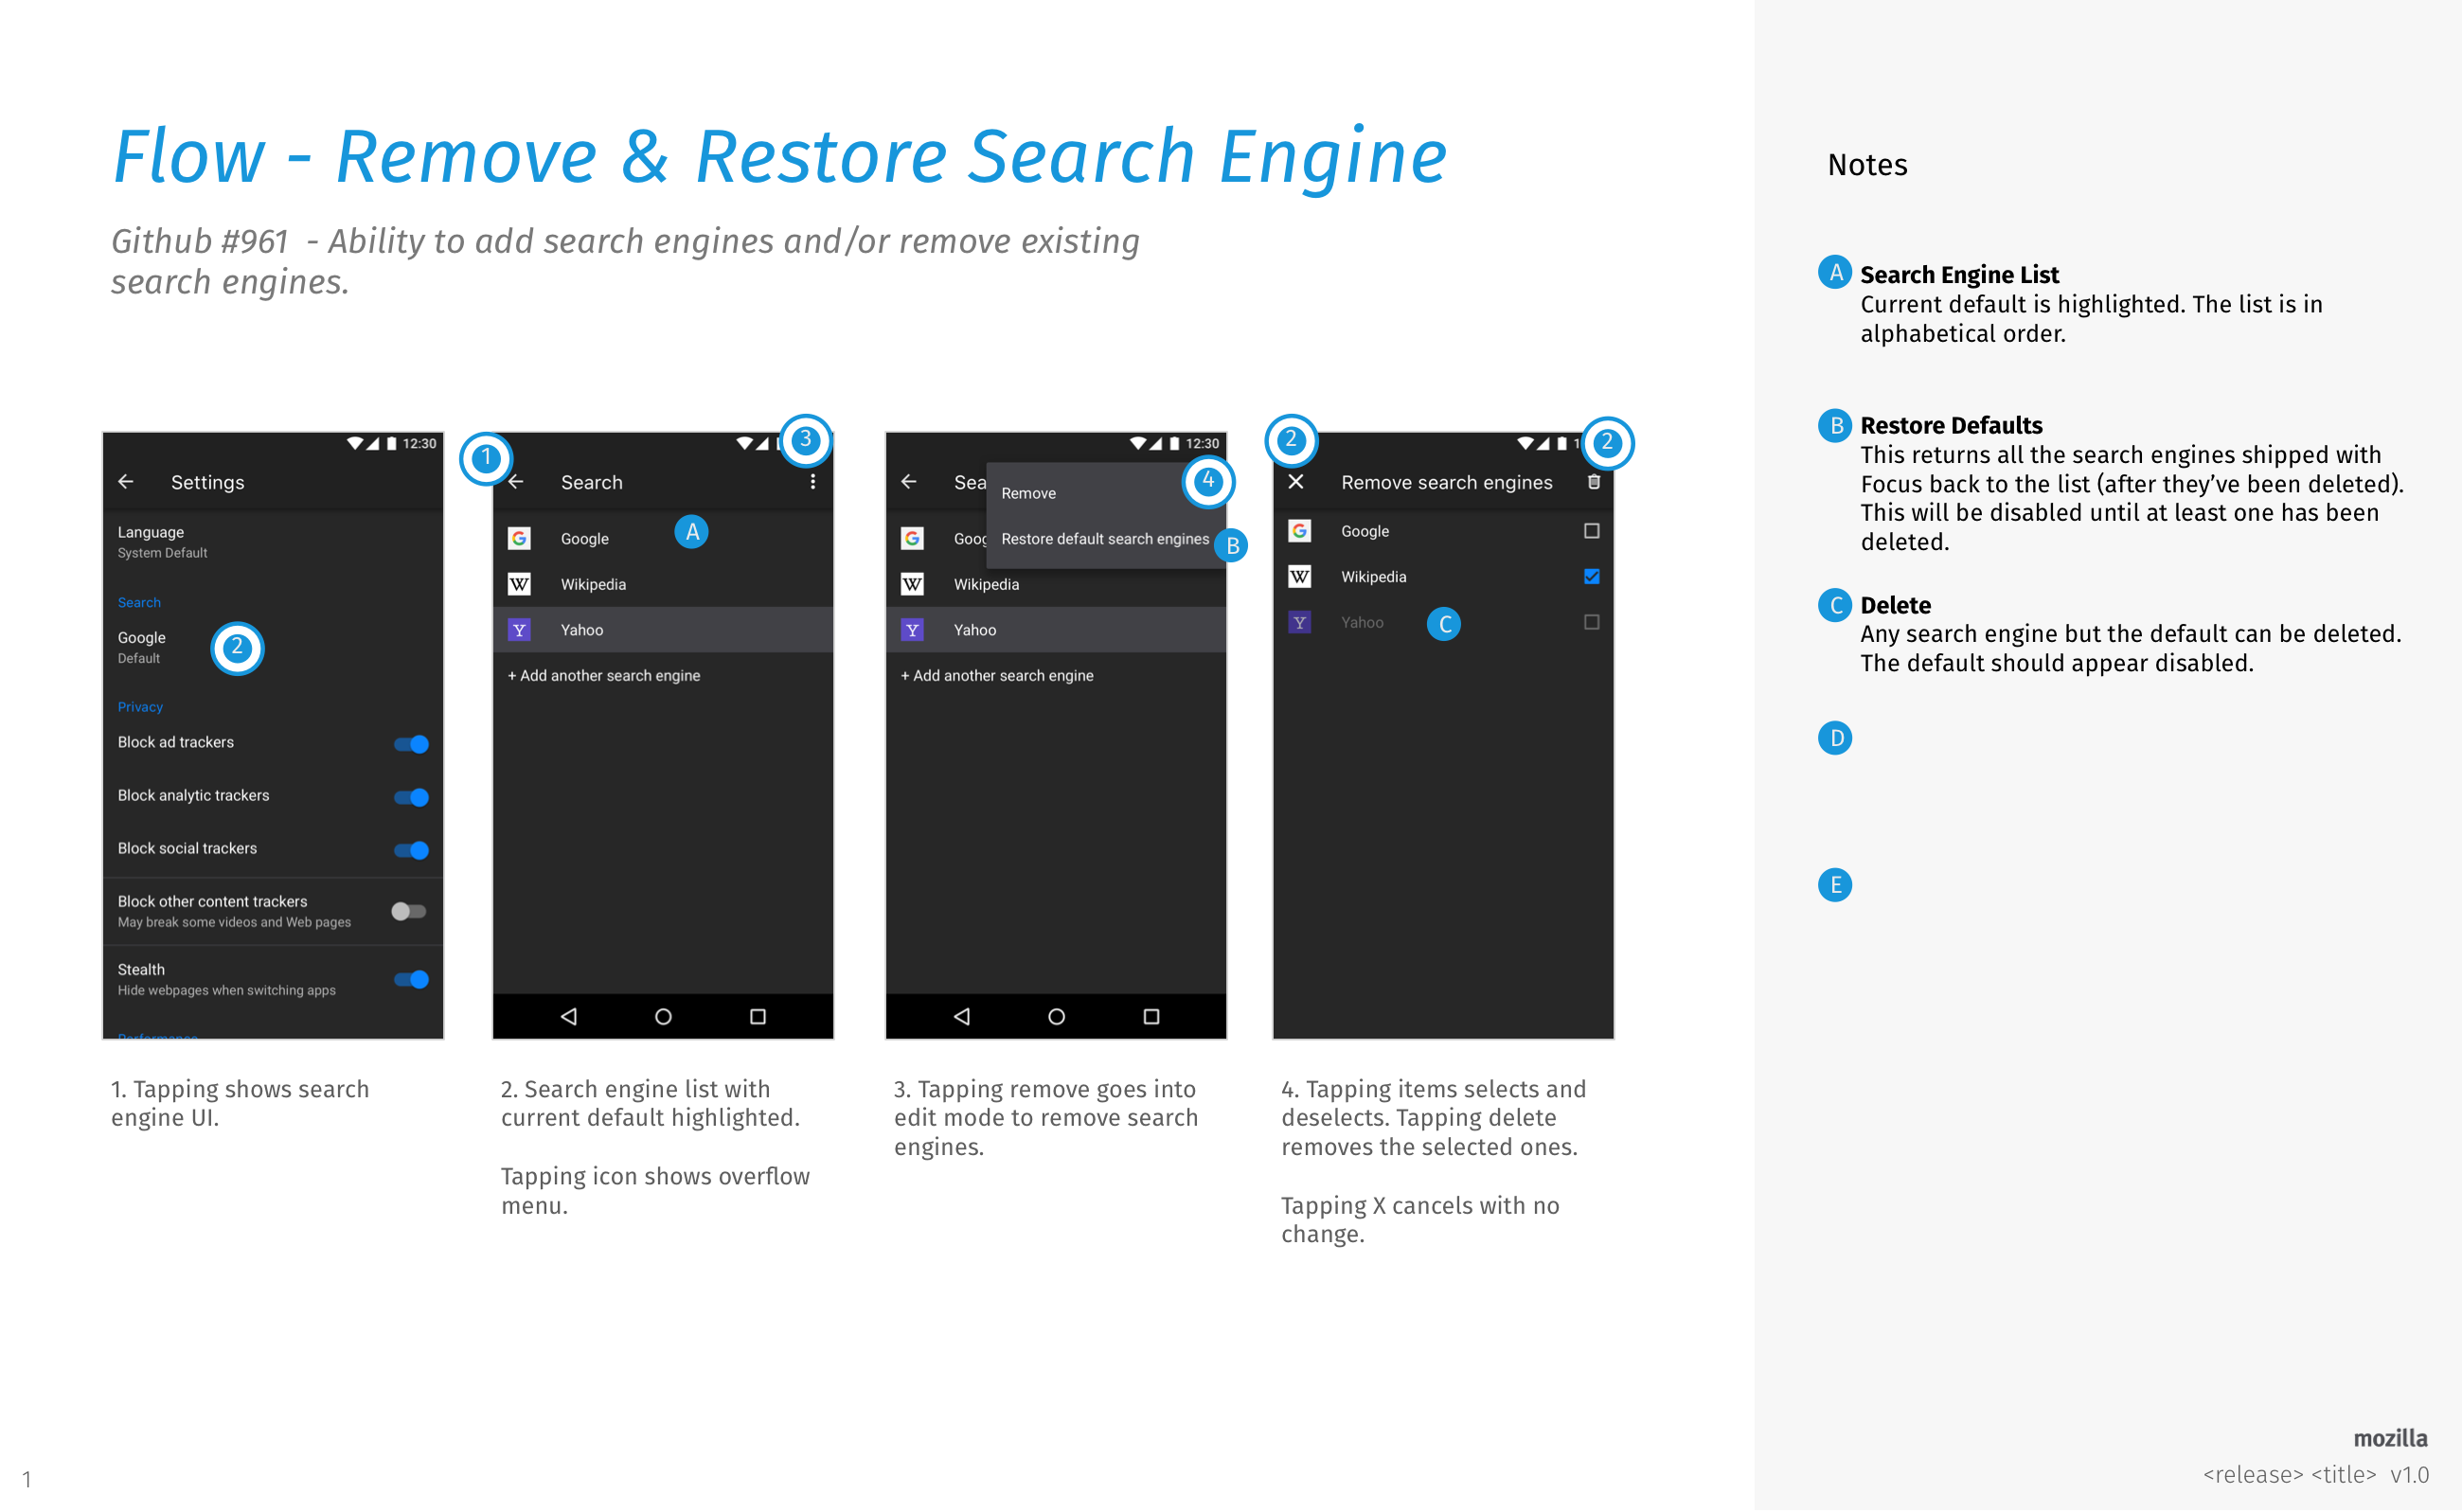
Task: Toggle Block ad trackers switch
Action: click(411, 744)
